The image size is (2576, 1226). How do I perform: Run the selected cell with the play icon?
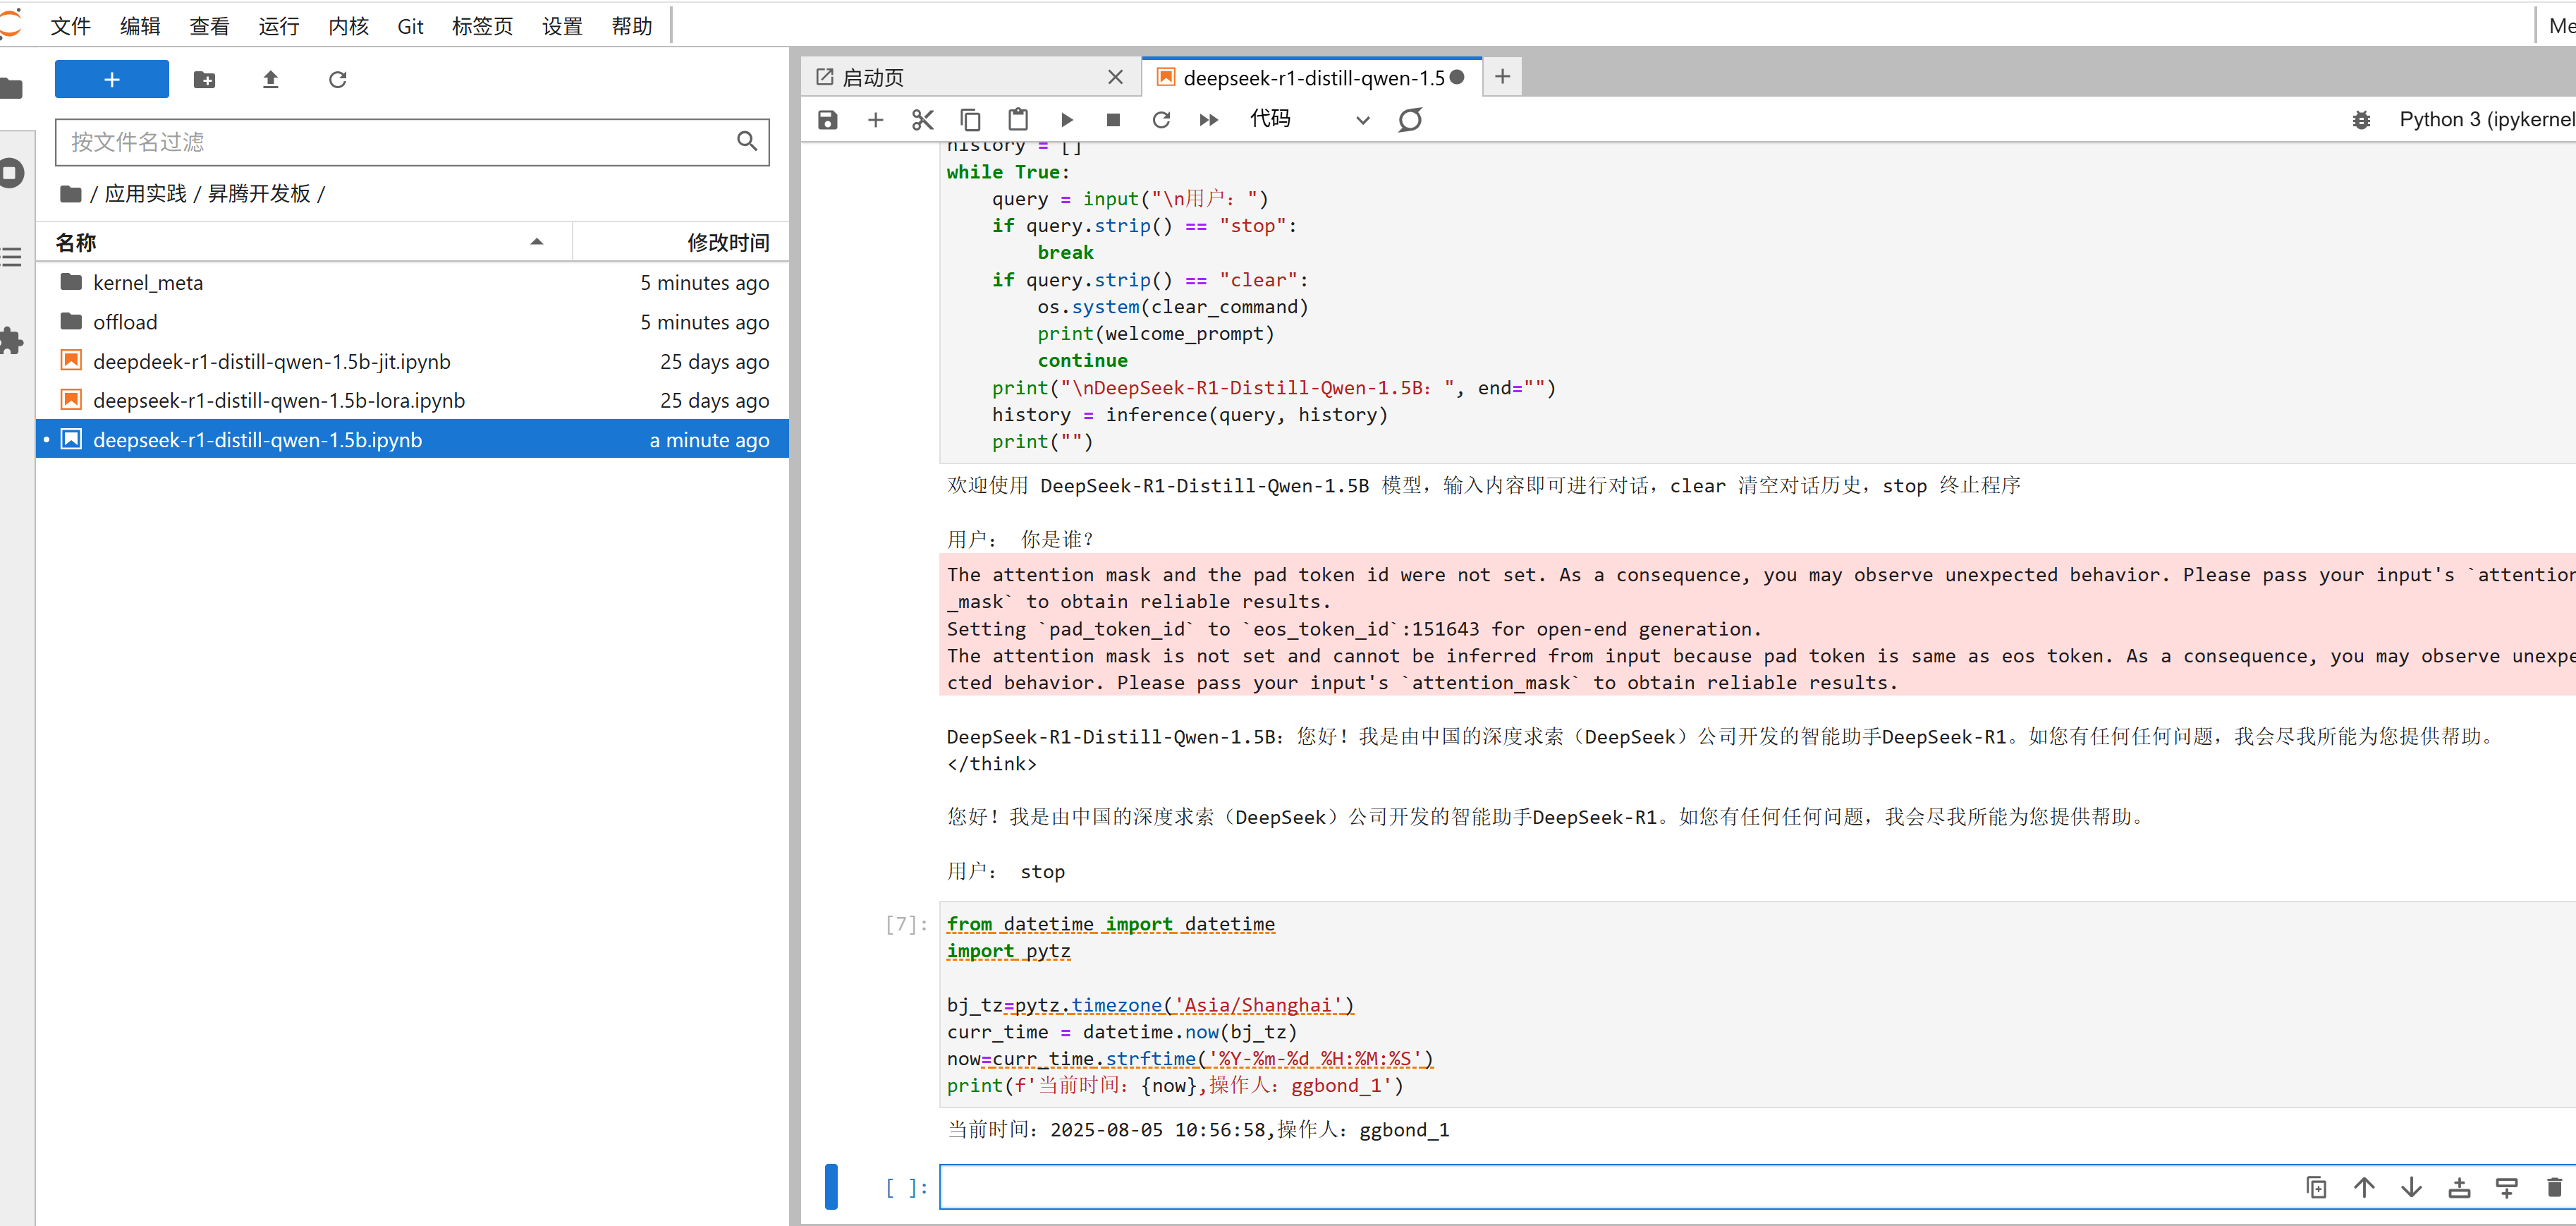tap(1066, 120)
